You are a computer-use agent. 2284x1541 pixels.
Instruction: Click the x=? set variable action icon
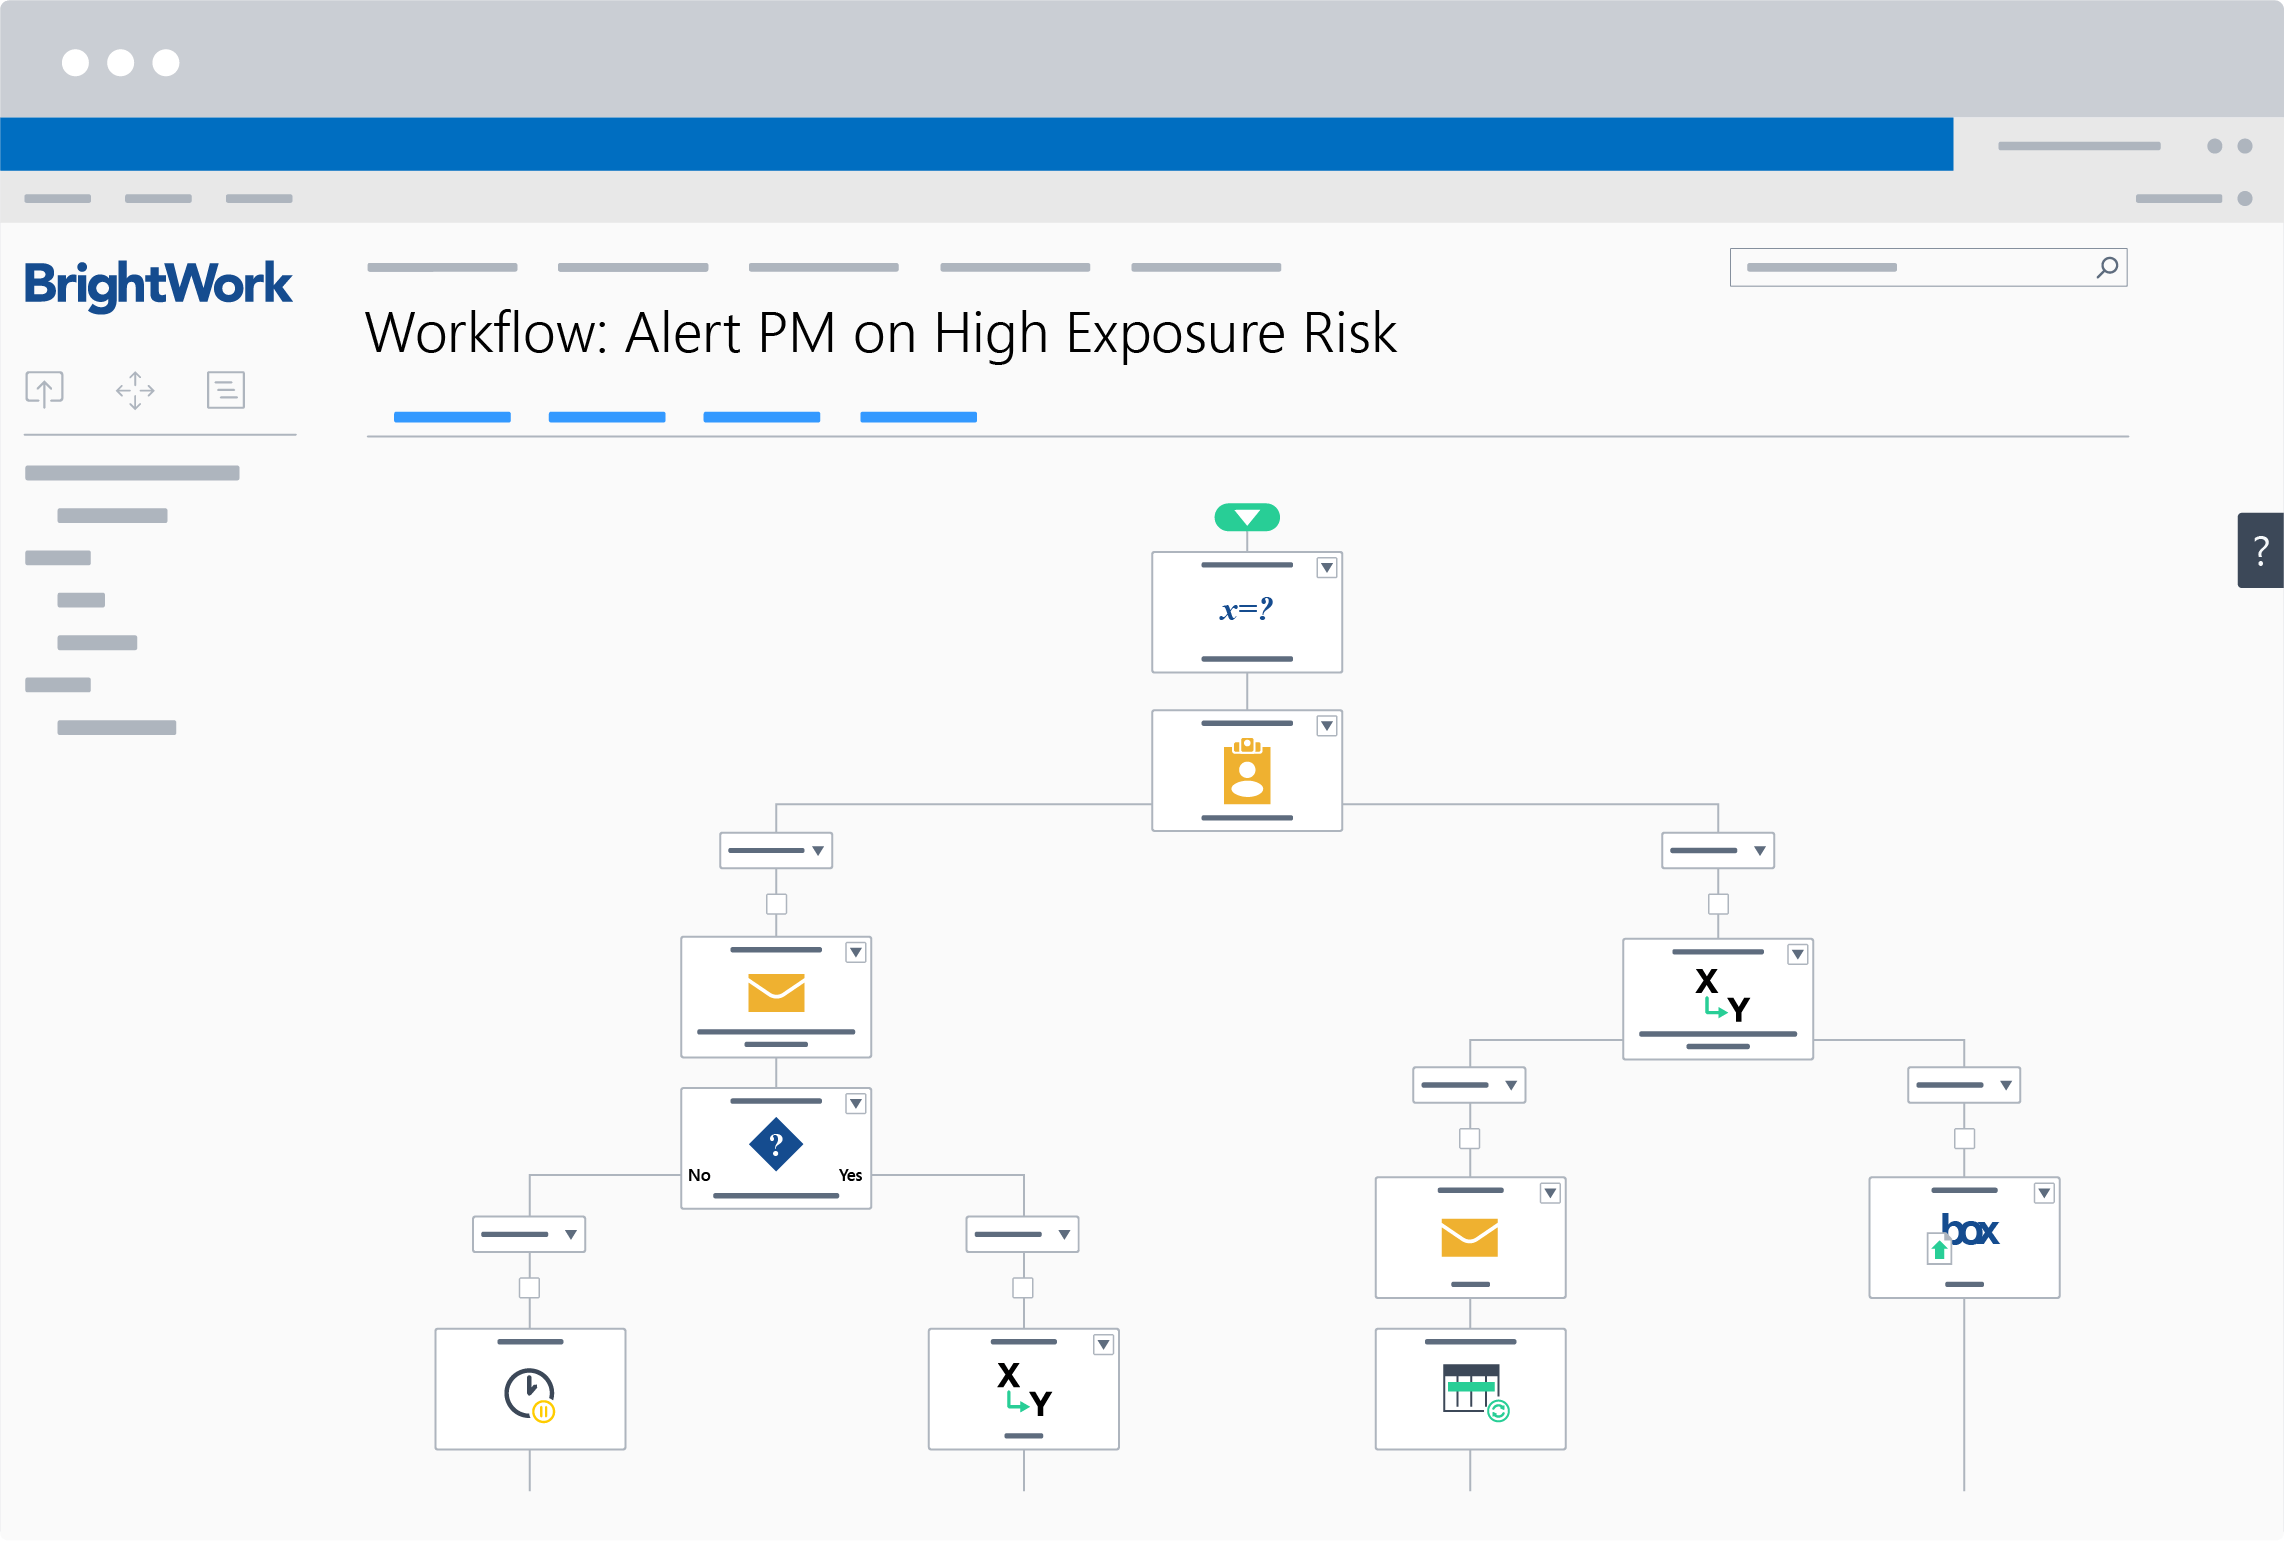click(1246, 609)
